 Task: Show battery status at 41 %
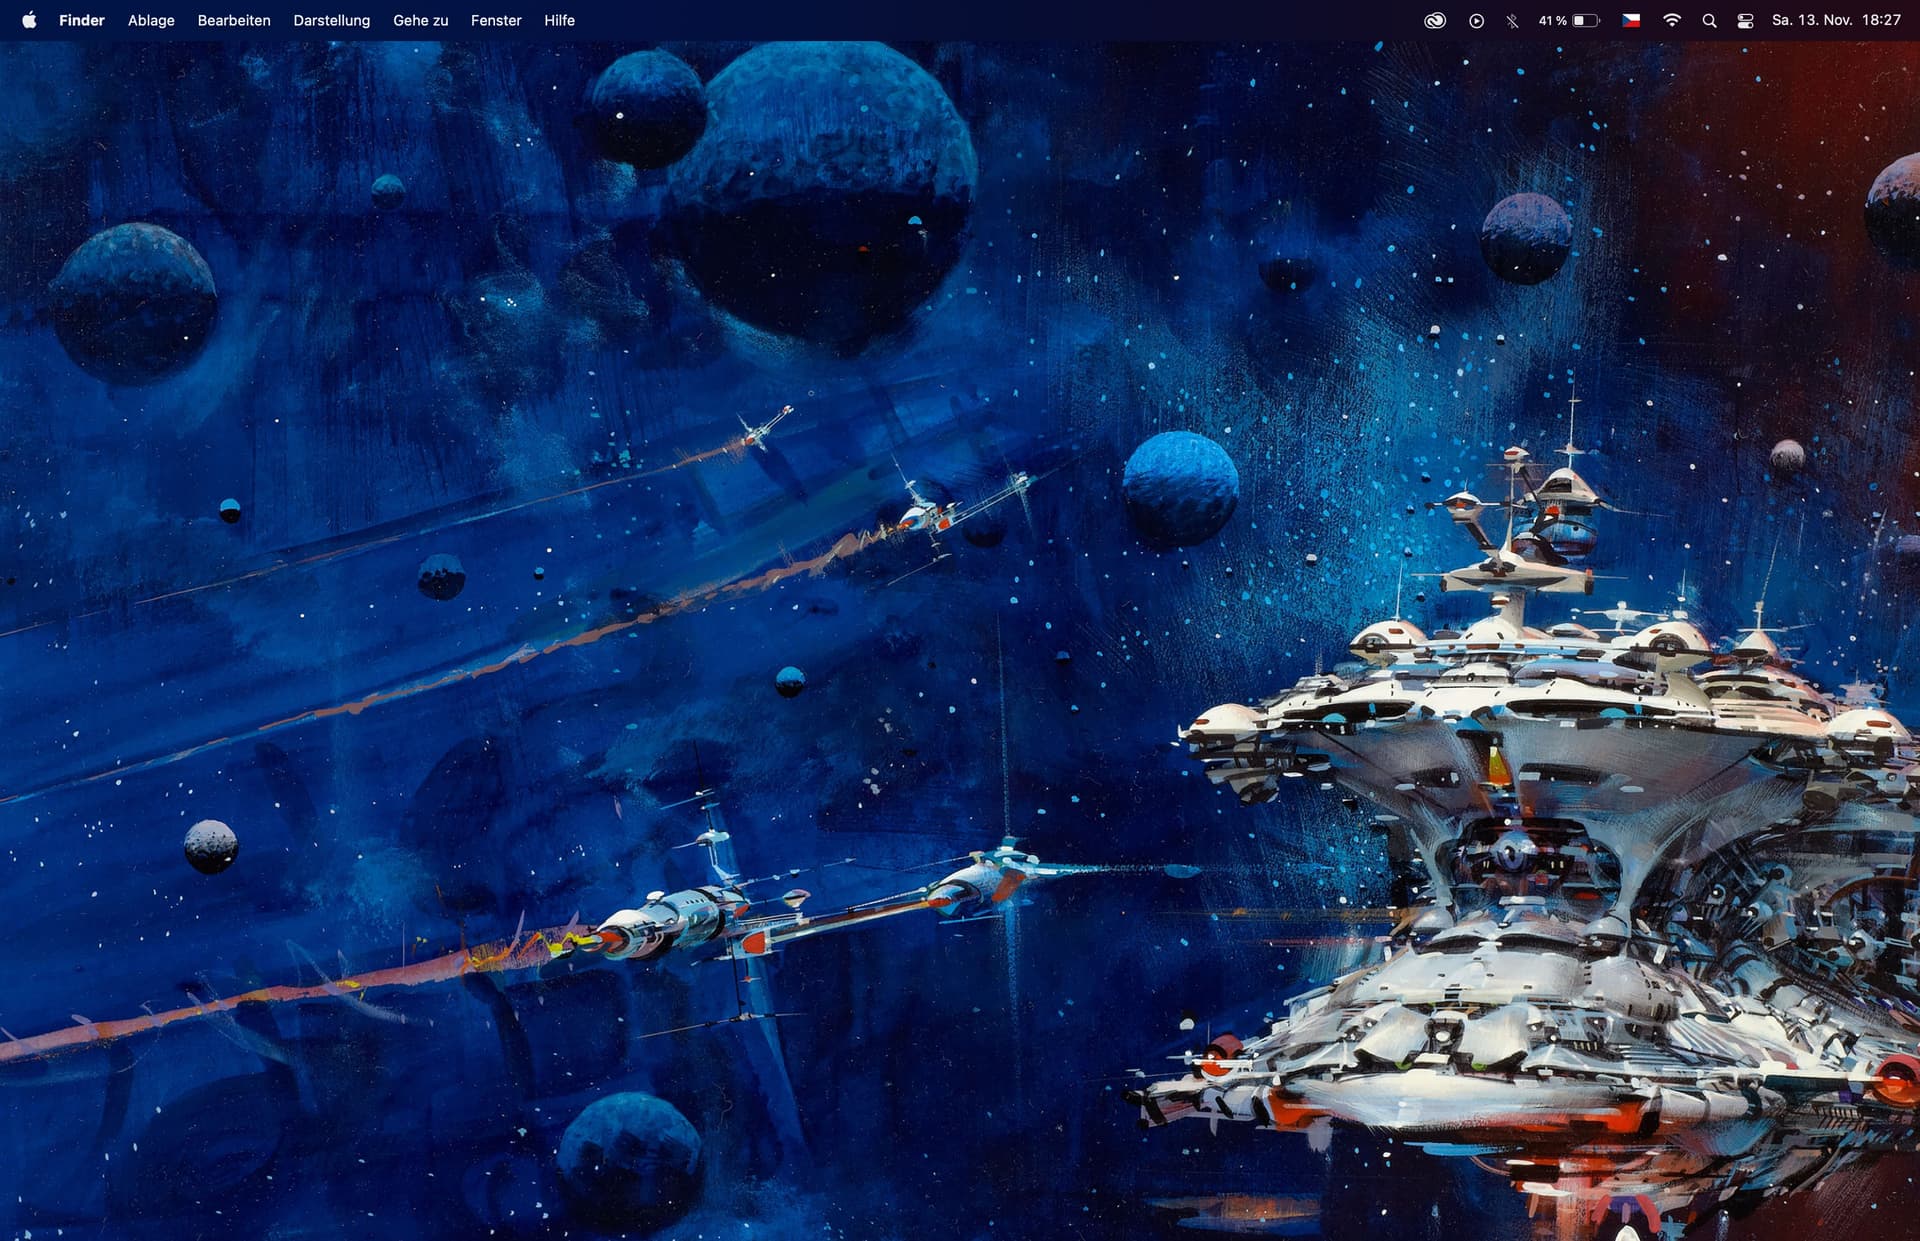(x=1569, y=20)
